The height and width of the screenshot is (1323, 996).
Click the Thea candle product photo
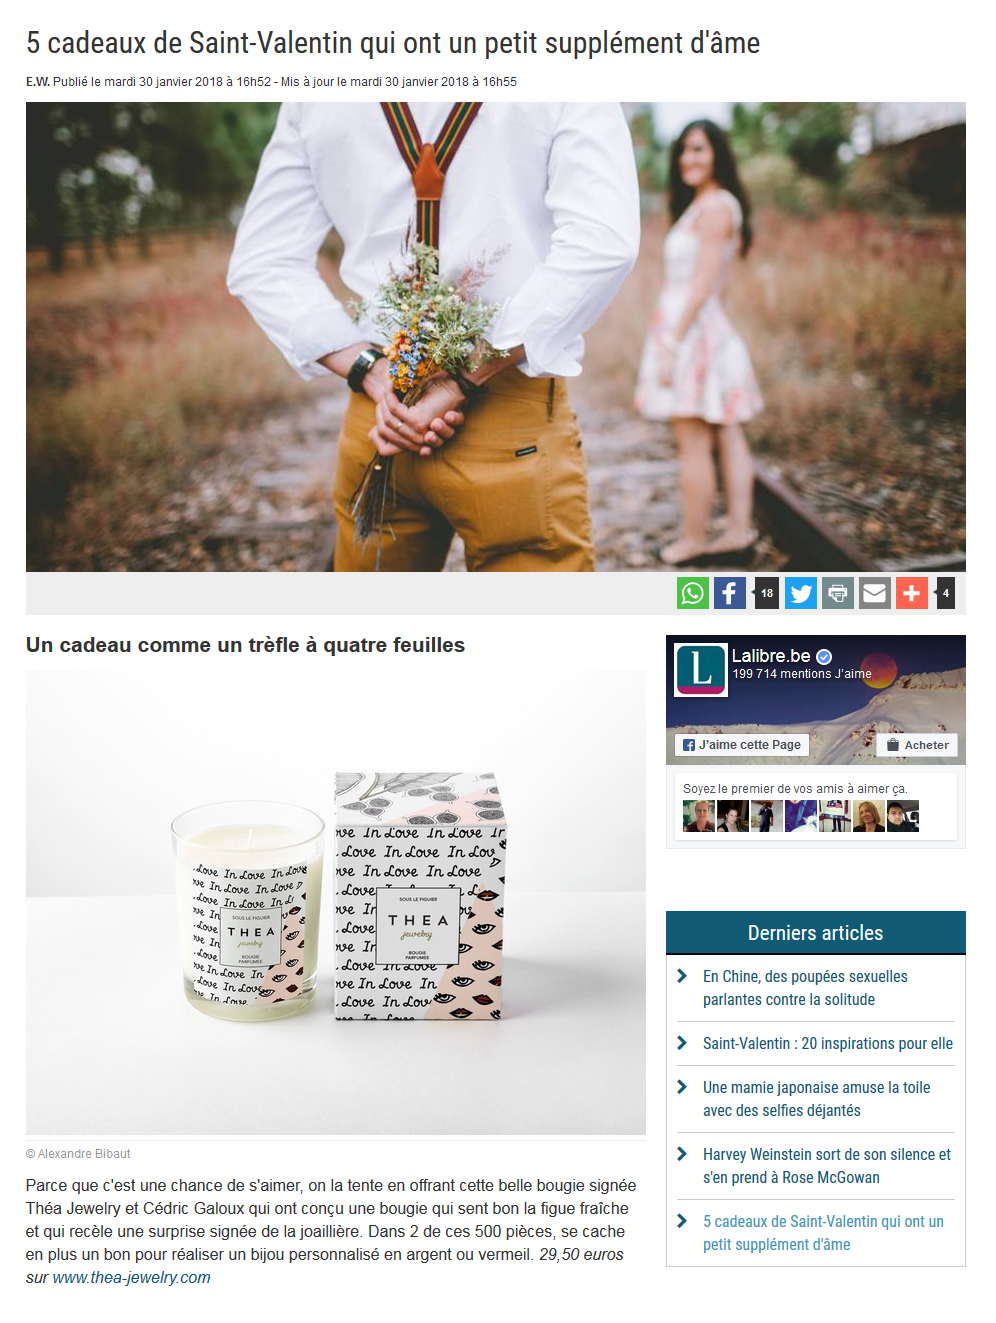coord(336,902)
